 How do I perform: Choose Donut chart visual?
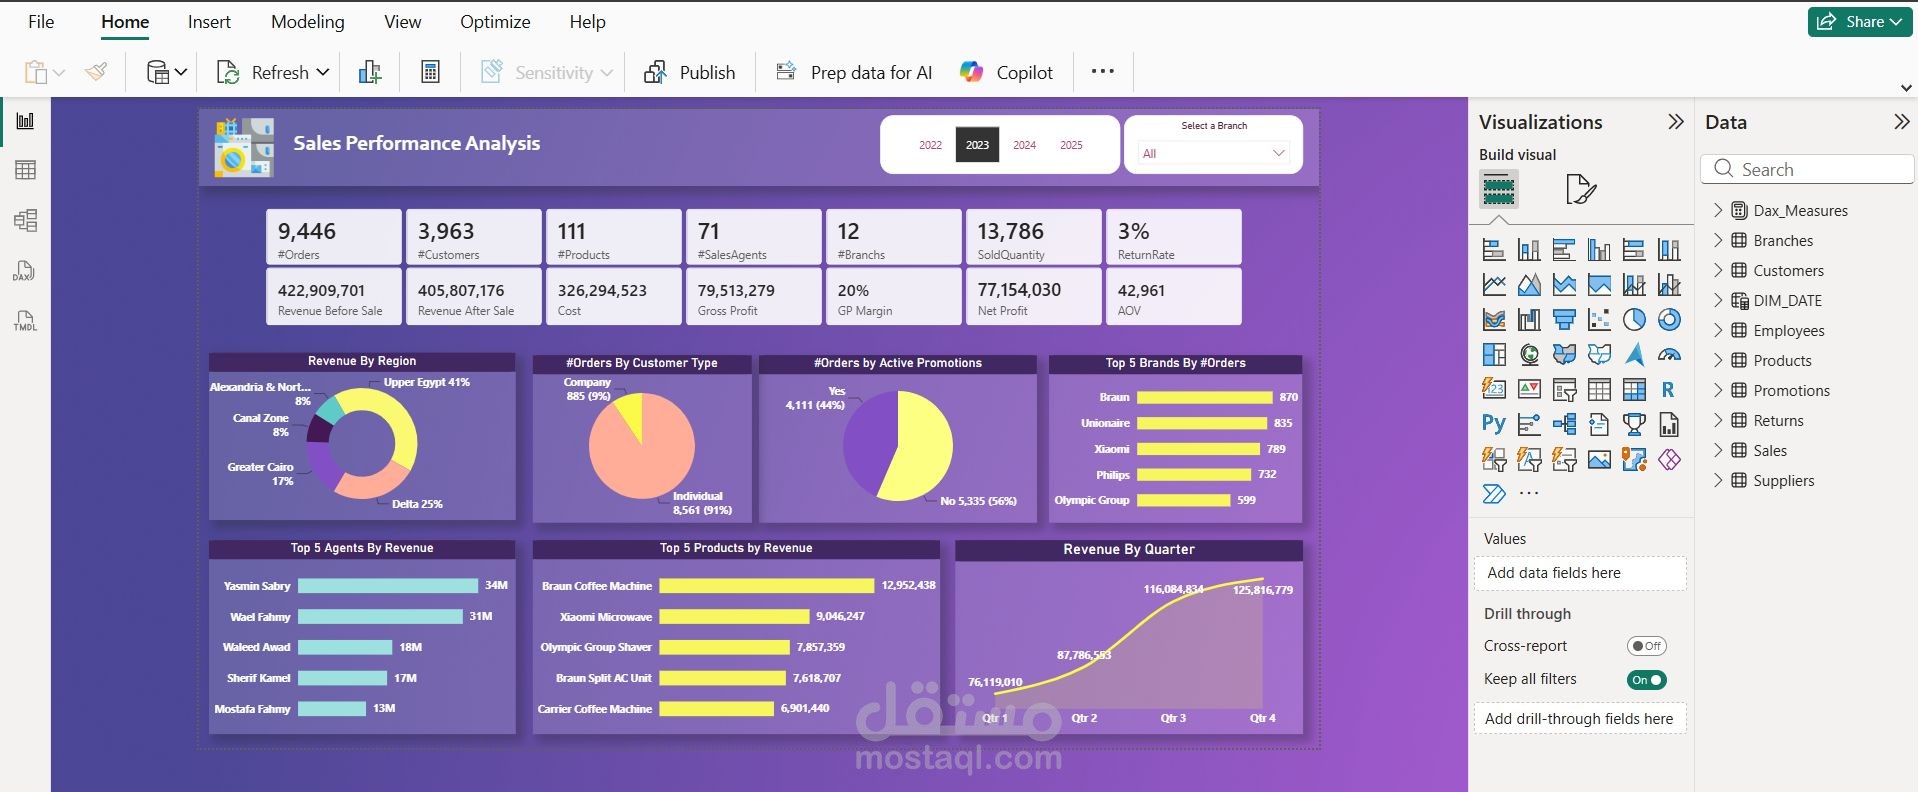(x=1669, y=320)
